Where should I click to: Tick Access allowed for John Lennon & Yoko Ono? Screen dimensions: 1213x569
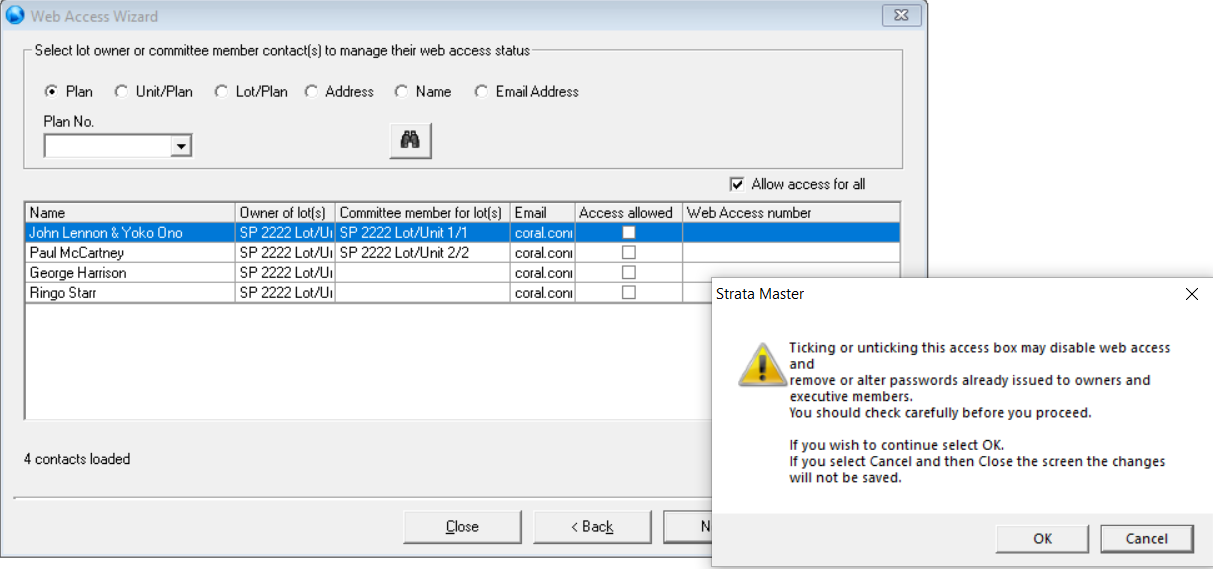[629, 232]
